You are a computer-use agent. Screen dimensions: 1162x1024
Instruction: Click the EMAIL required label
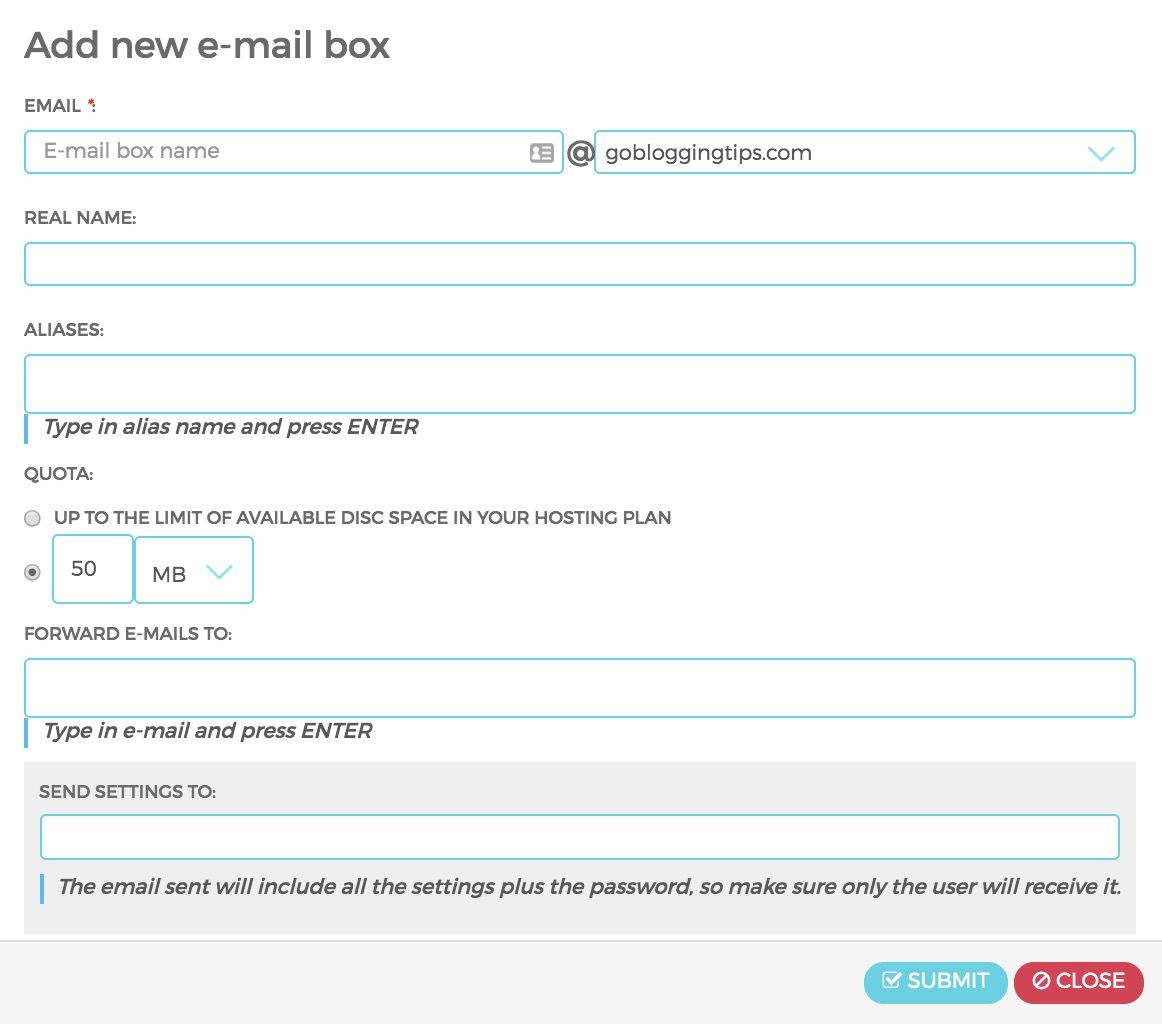(60, 106)
